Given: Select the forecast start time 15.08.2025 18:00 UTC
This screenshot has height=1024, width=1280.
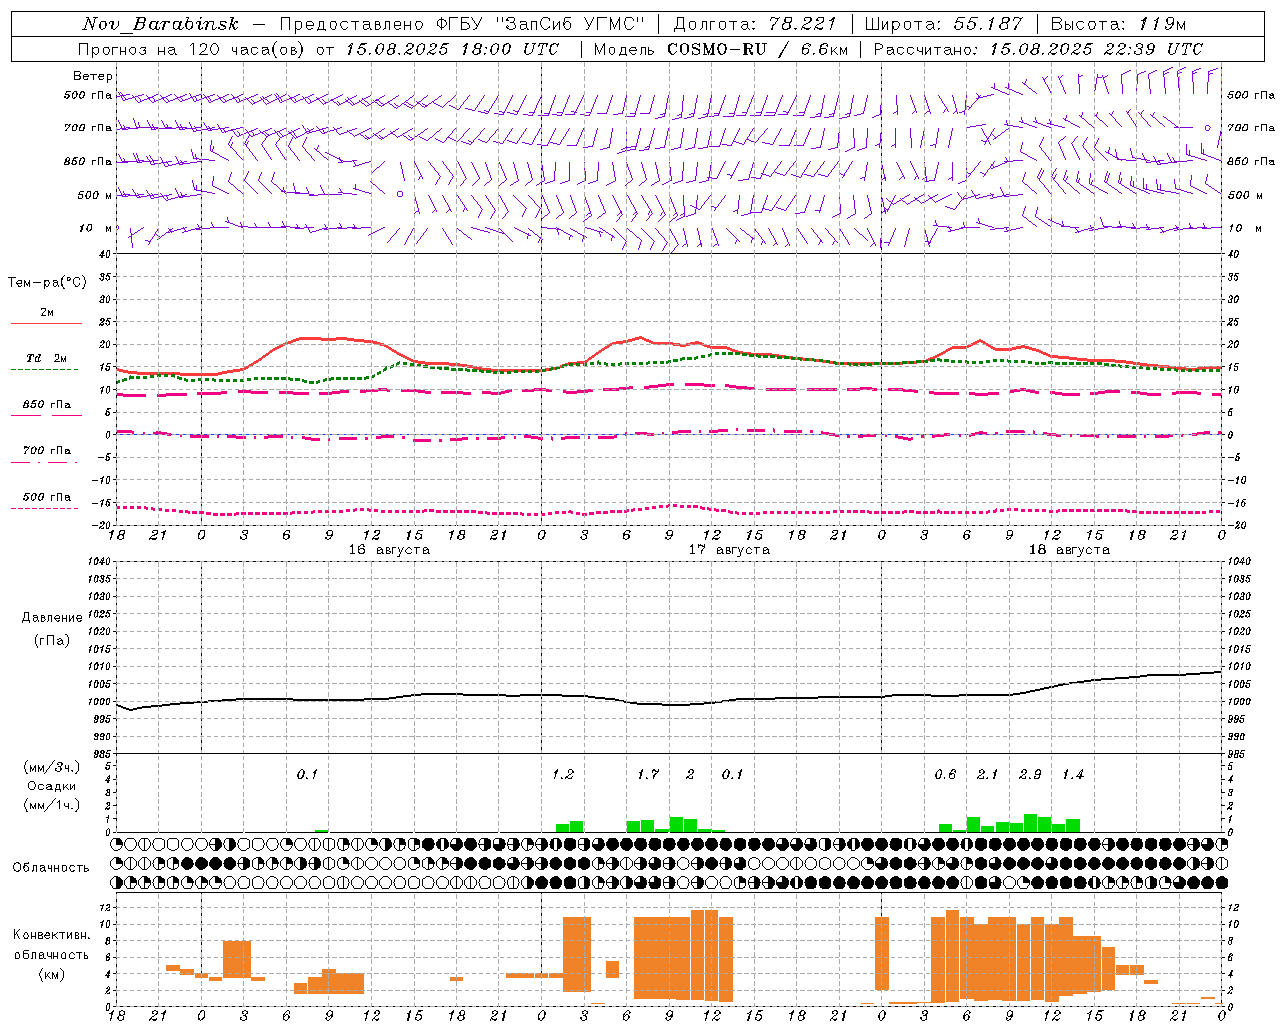Looking at the screenshot, I should pos(453,49).
